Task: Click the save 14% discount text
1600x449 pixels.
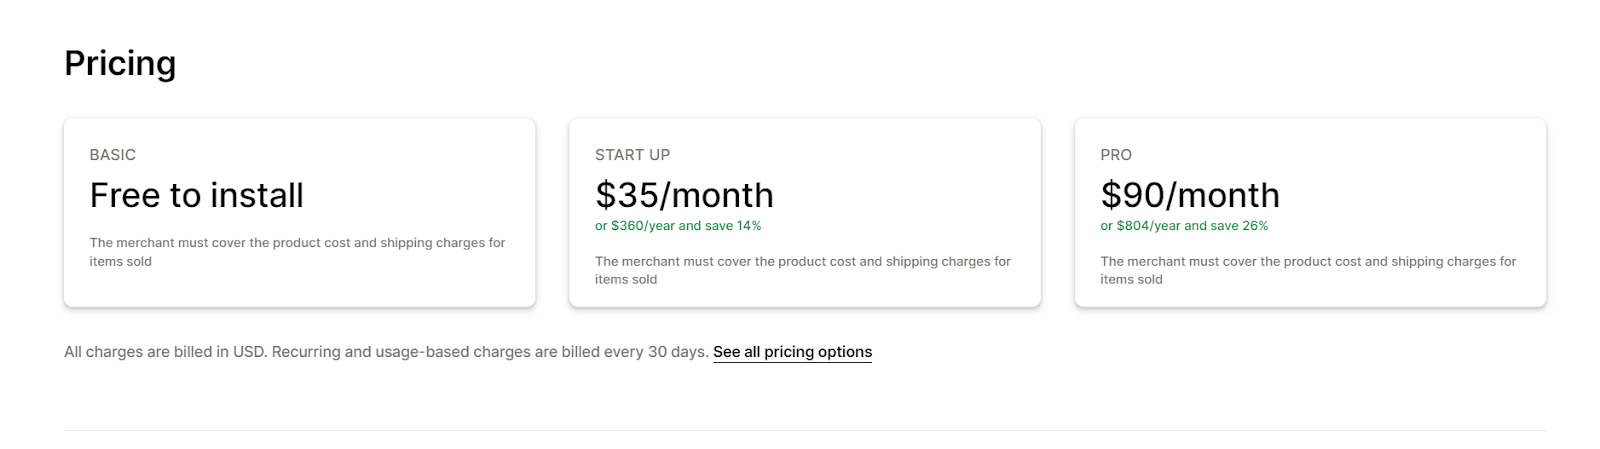Action: 735,226
